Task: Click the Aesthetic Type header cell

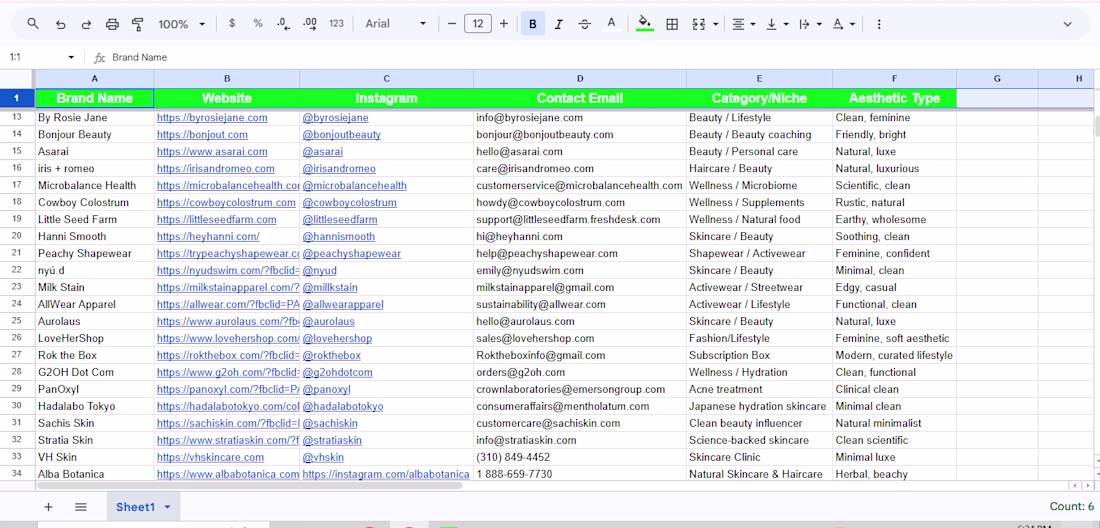Action: [894, 98]
